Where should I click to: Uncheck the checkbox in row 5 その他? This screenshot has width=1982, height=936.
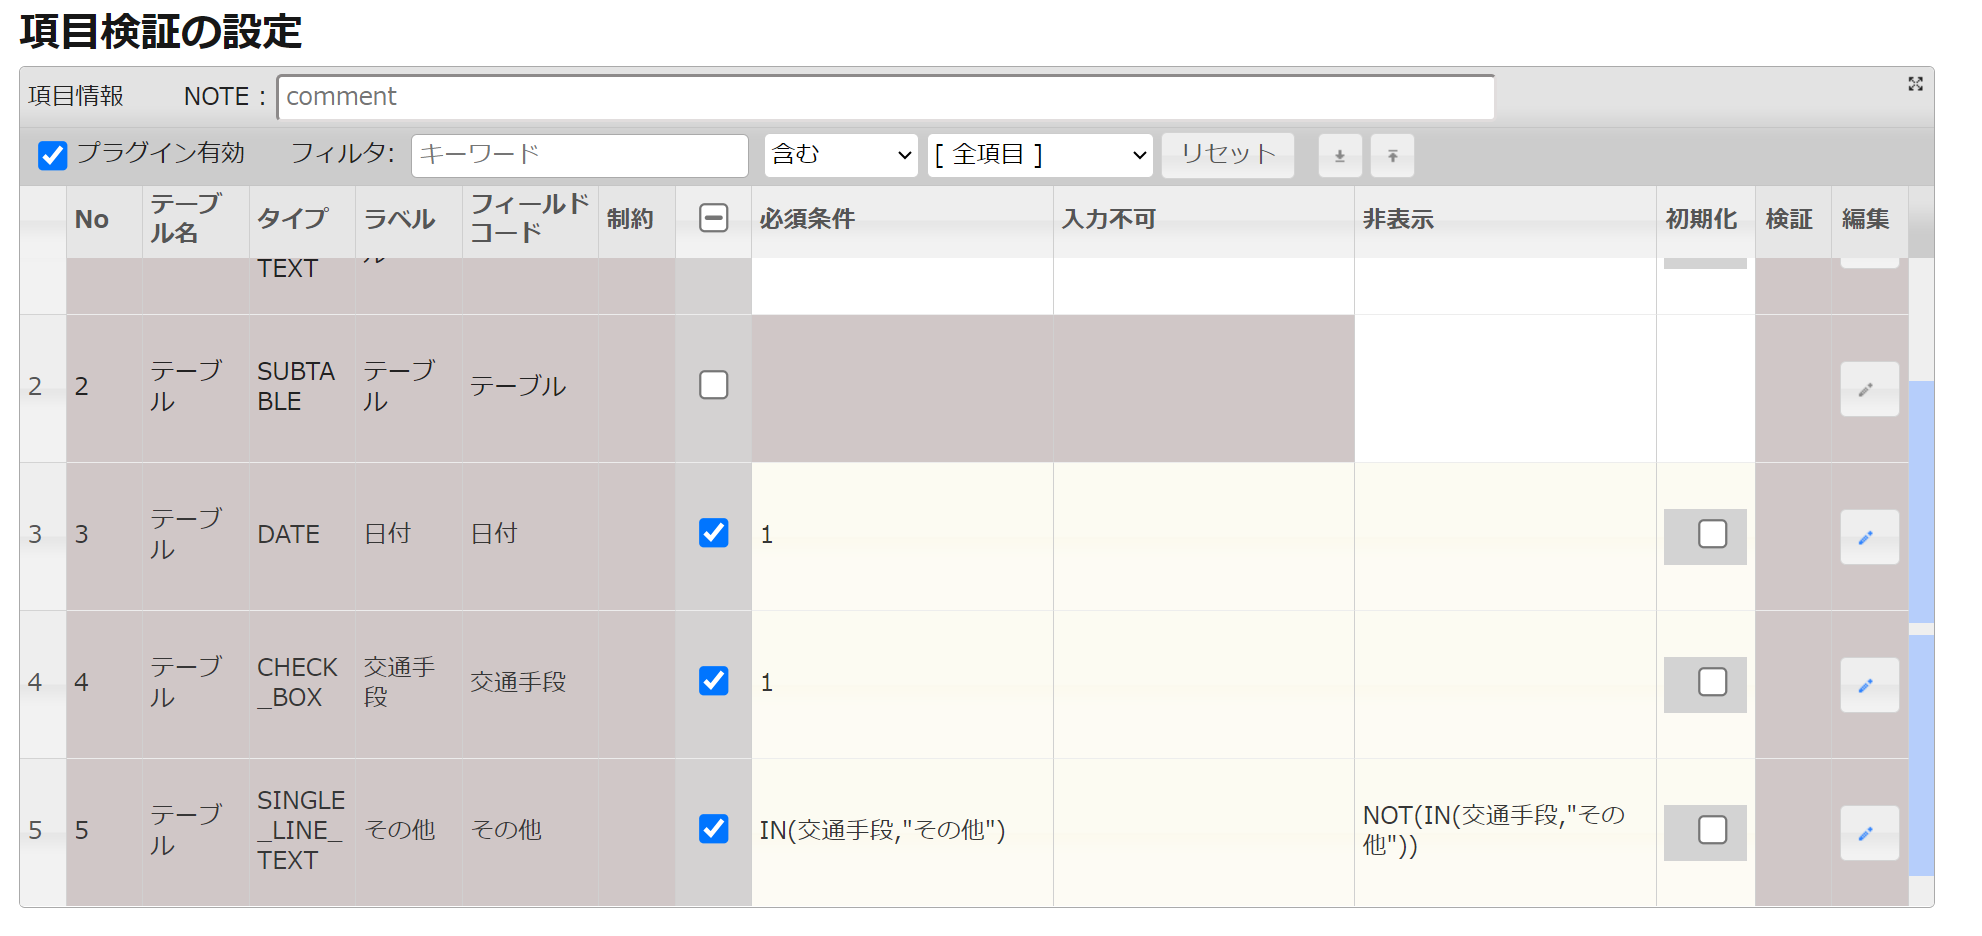713,829
